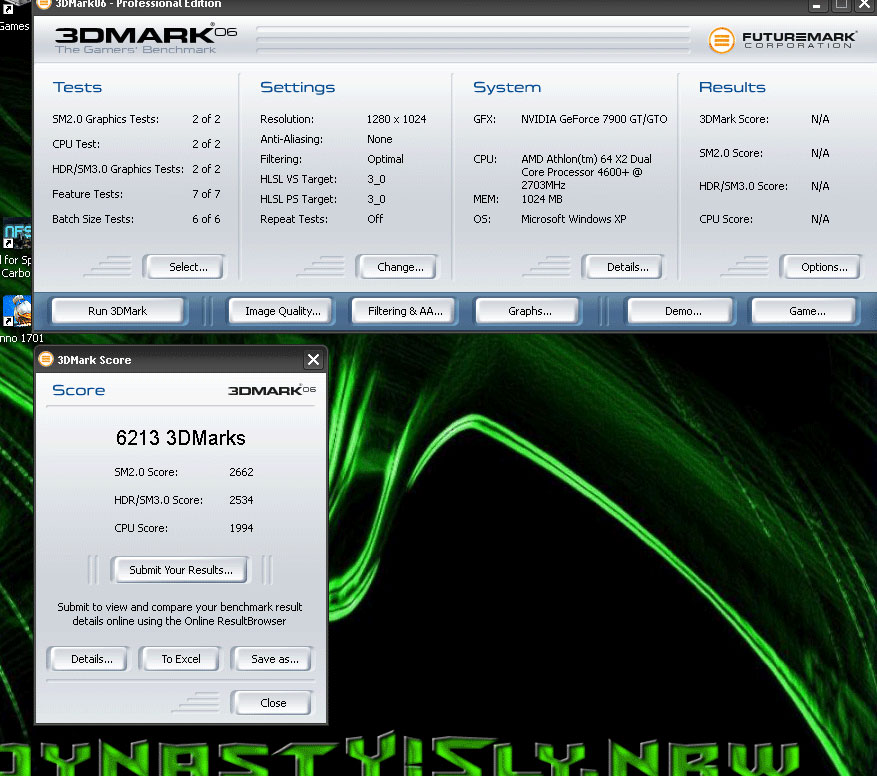Screen dimensions: 877x776
Task: Open system Details... in main window
Action: [x=623, y=267]
